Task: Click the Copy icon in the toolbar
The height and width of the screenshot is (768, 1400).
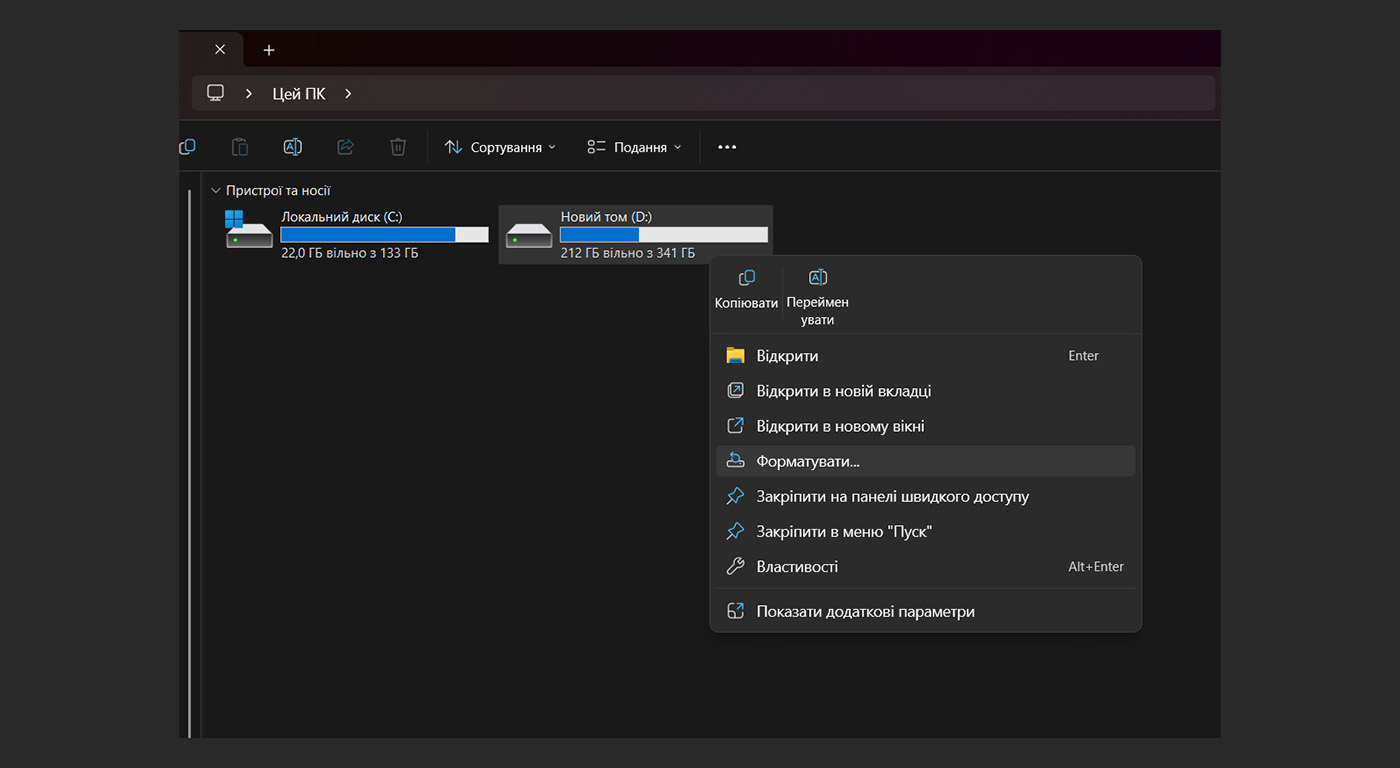Action: tap(187, 147)
